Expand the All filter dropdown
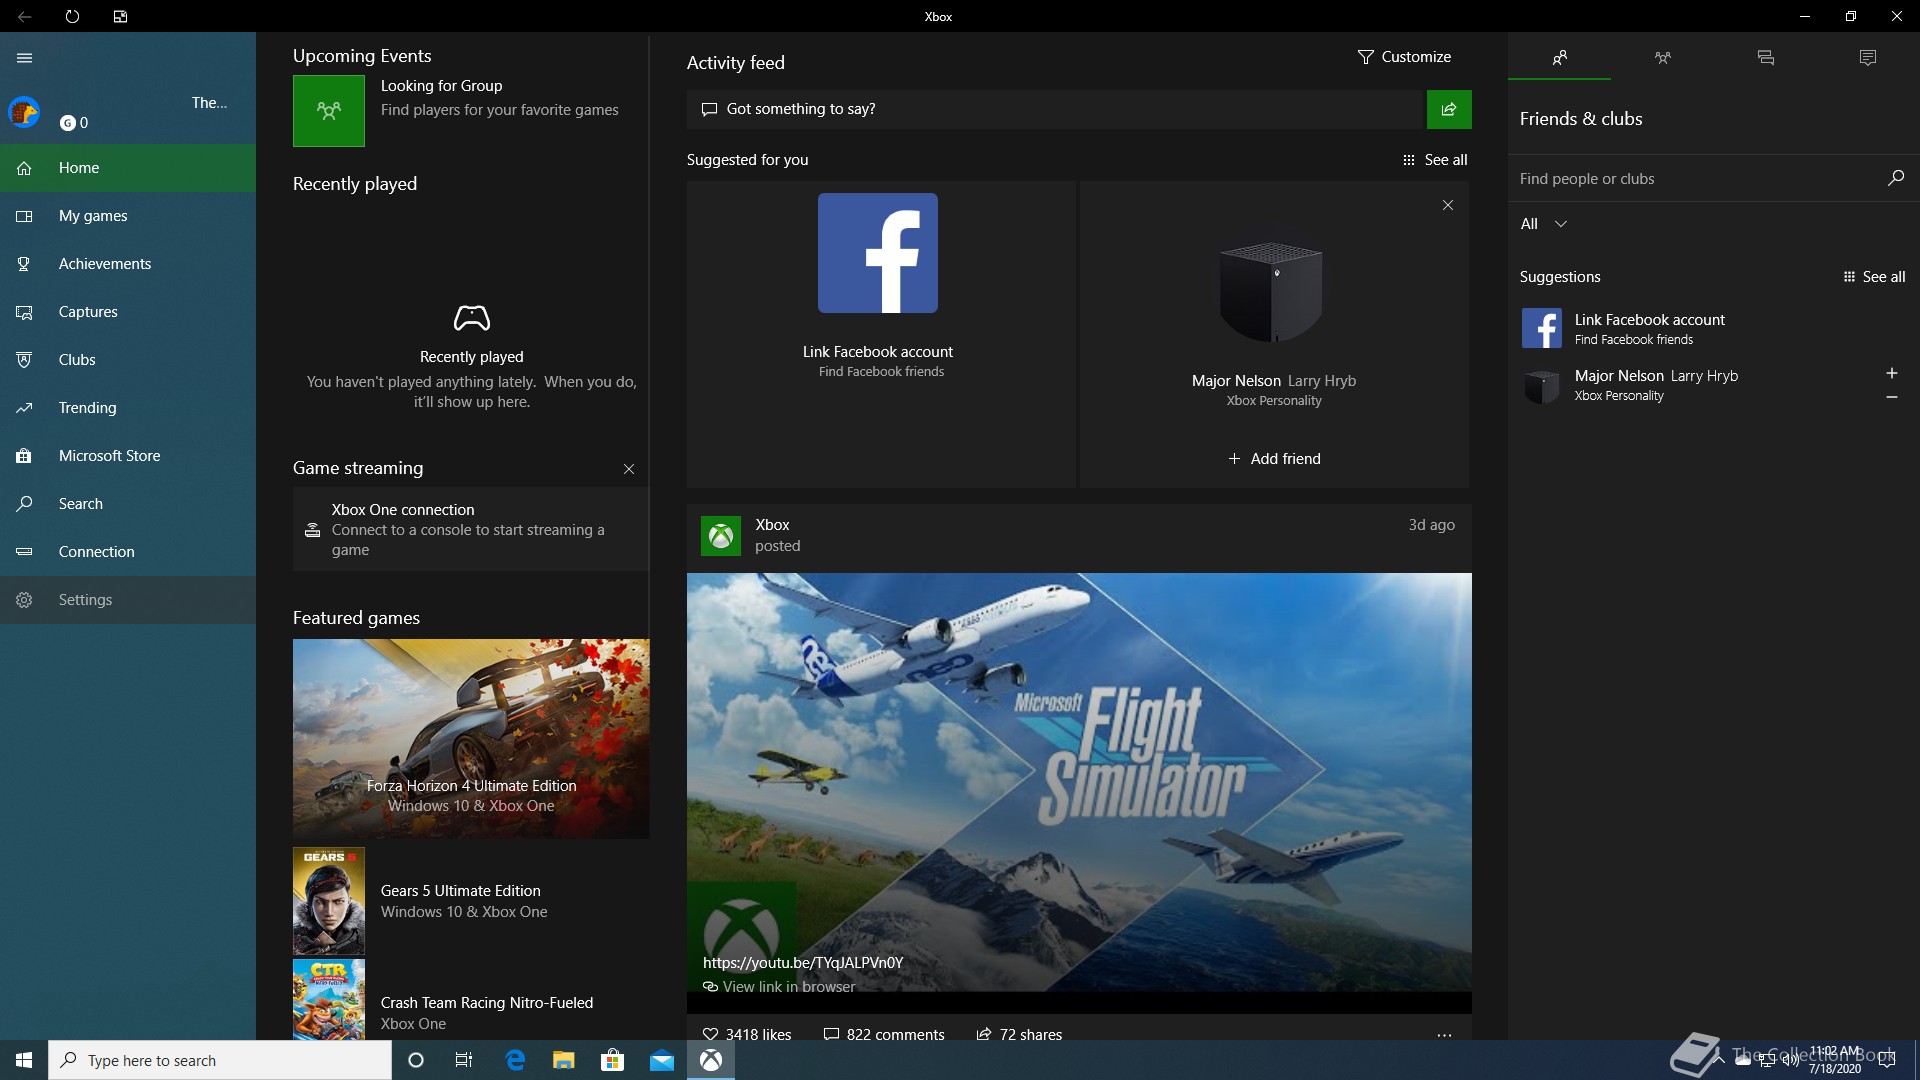The image size is (1920, 1080). [1543, 224]
